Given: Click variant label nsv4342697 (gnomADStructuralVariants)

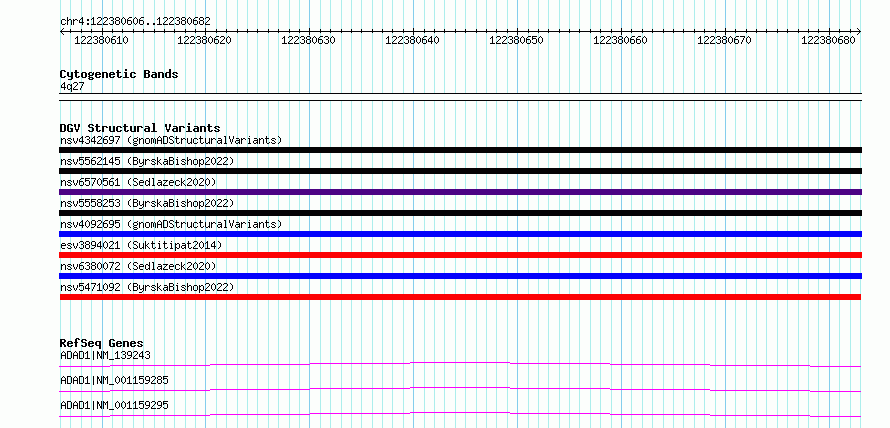Looking at the screenshot, I should point(171,140).
